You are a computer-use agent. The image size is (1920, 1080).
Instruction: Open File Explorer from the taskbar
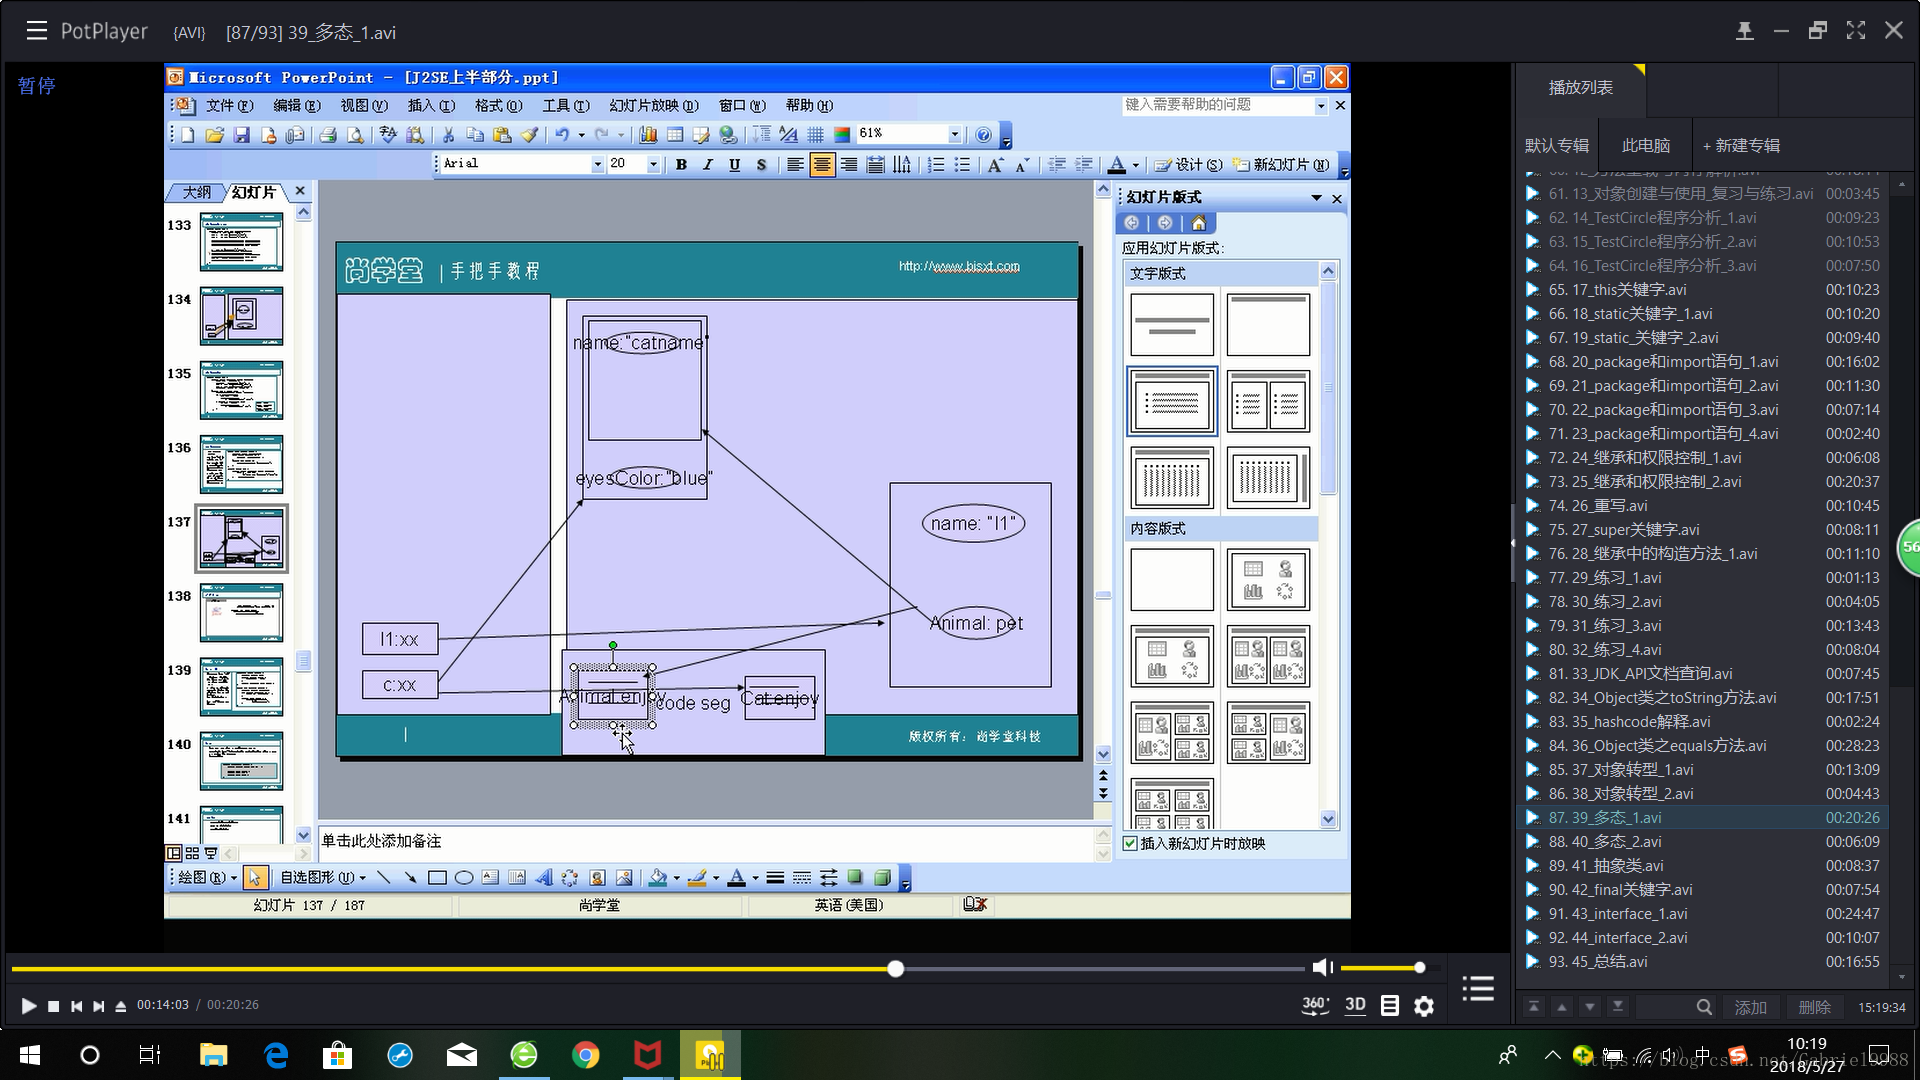point(214,1055)
